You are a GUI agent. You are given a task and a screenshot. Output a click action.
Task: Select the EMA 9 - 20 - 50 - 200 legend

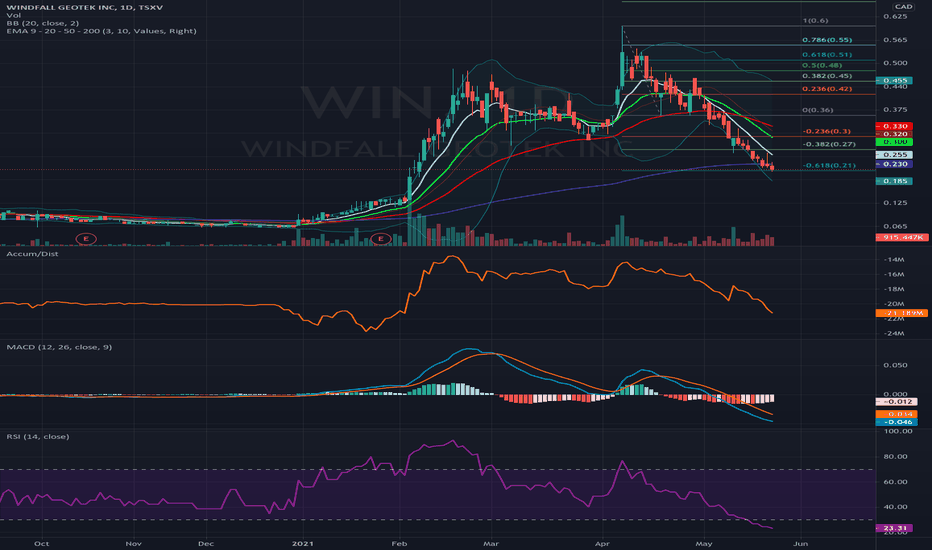101,31
